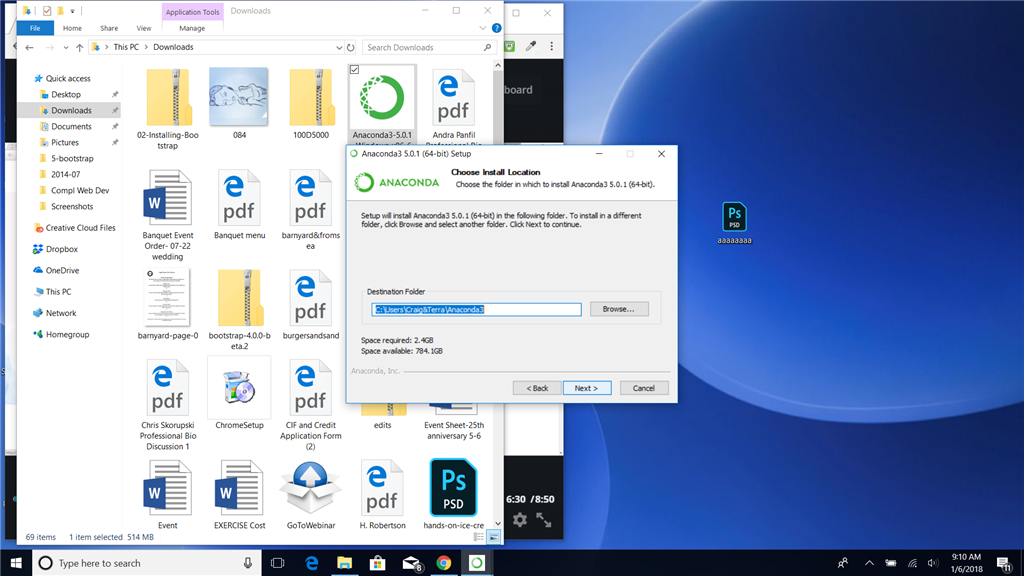
Task: Open the aaaaaaaa PSD file on desktop
Action: [734, 217]
